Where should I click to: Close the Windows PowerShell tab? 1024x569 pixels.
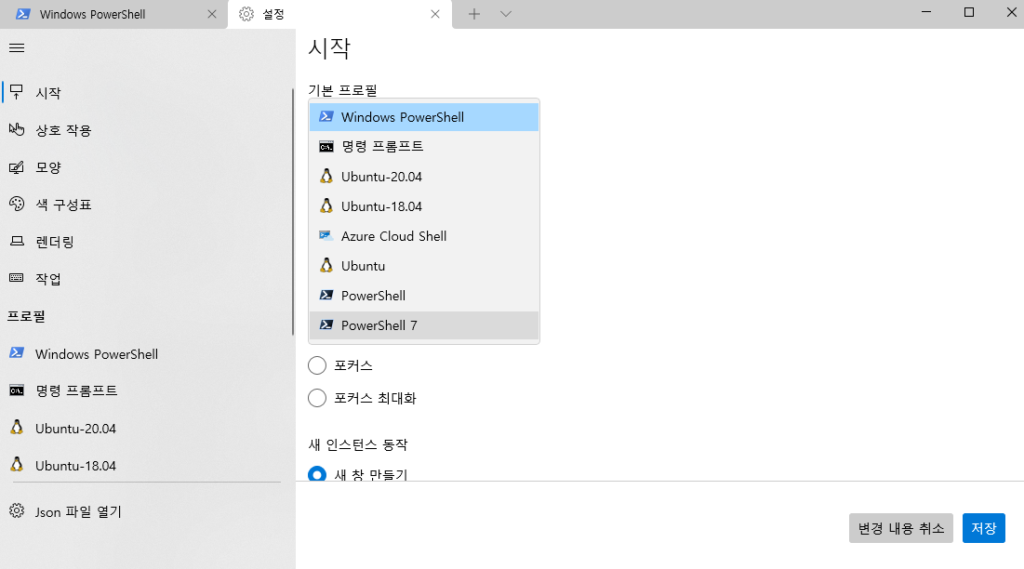(x=212, y=14)
